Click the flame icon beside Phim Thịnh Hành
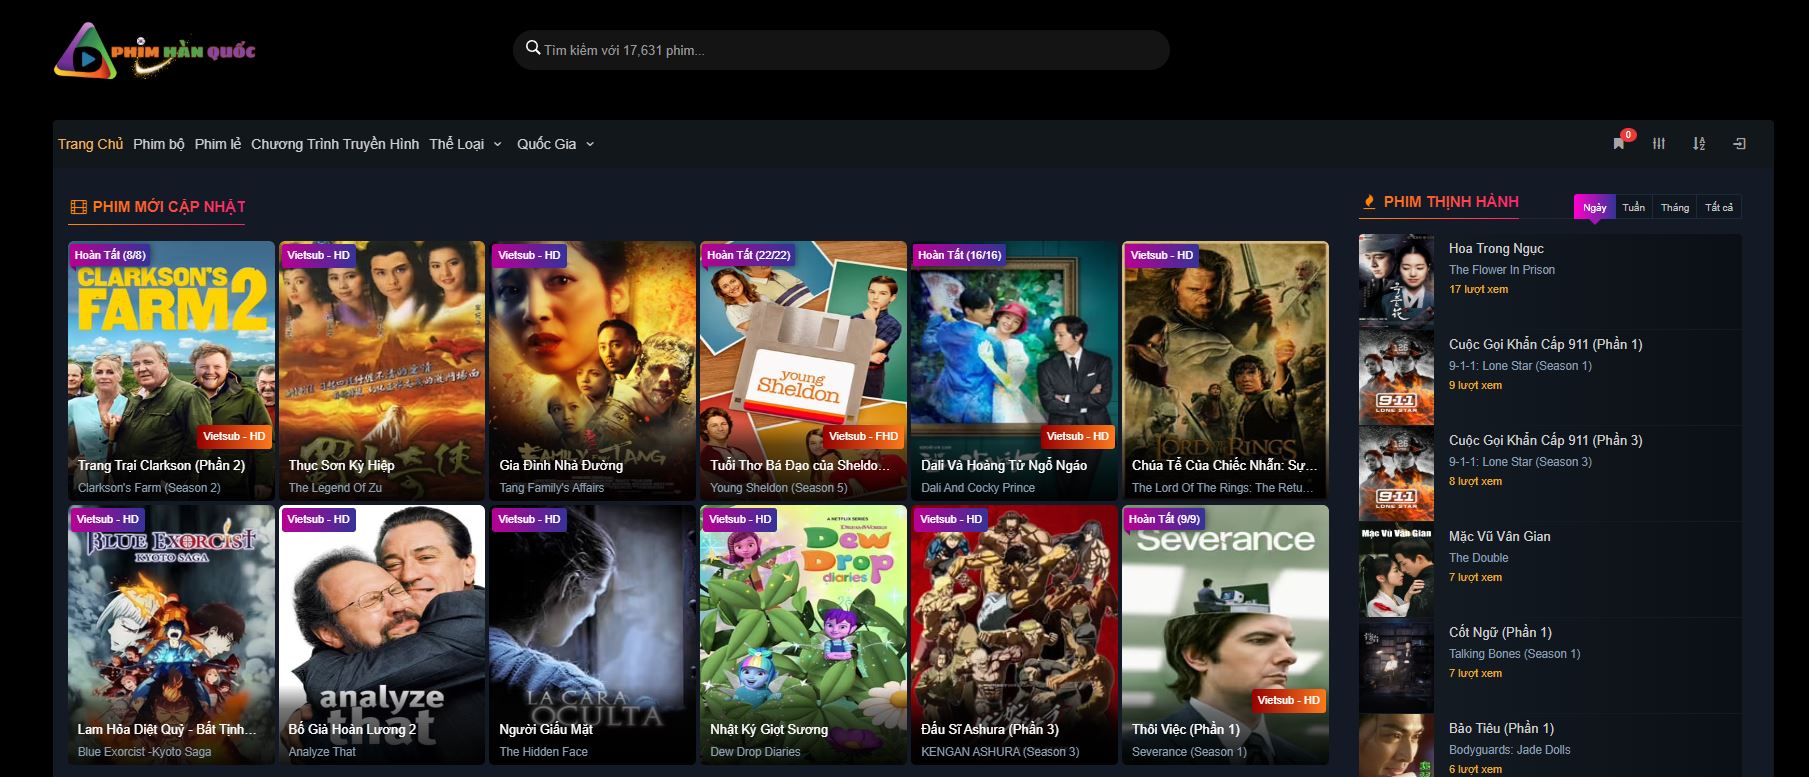The image size is (1809, 777). [x=1370, y=202]
